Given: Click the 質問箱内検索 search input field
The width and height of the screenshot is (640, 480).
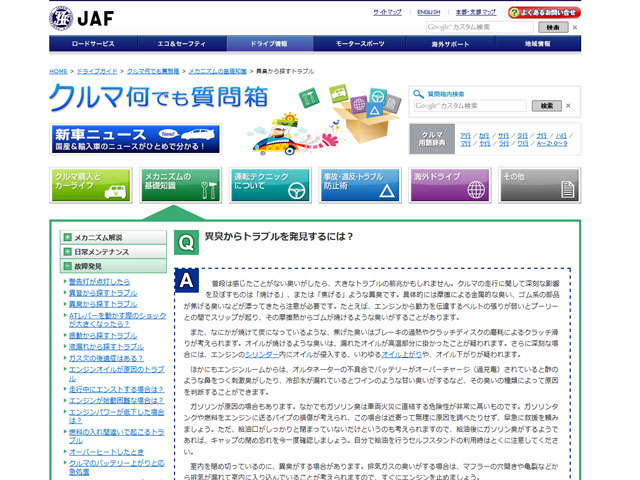Looking at the screenshot, I should [469, 105].
